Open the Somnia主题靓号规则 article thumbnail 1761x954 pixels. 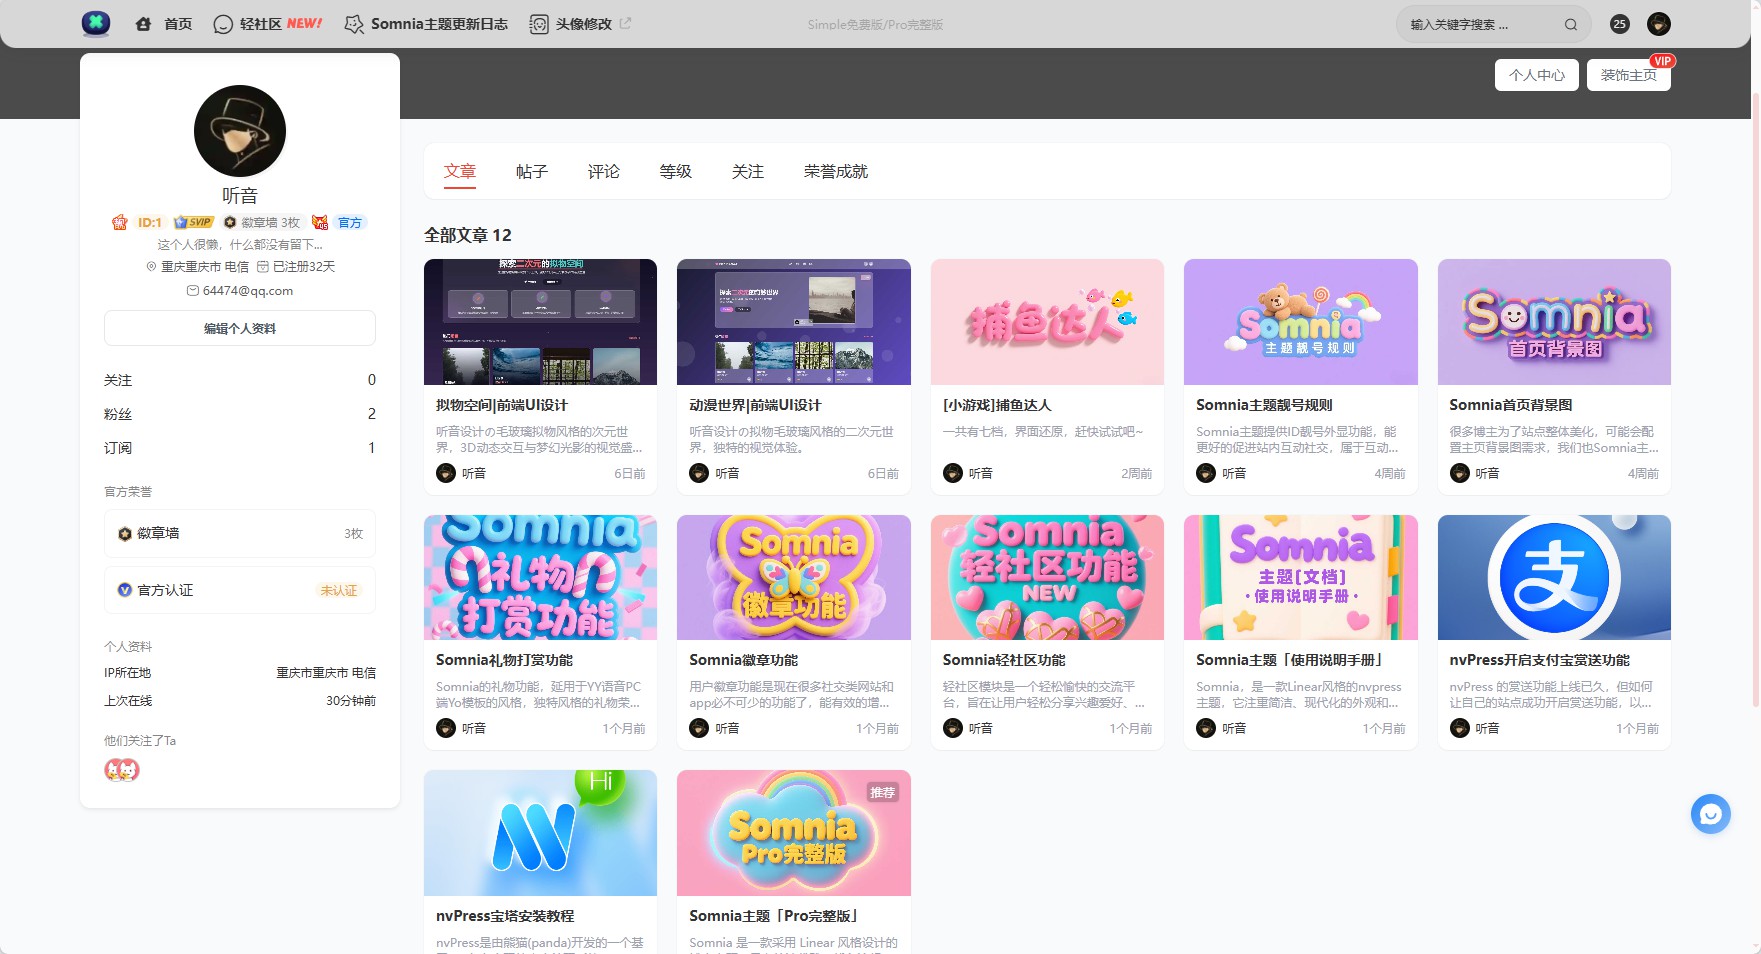pyautogui.click(x=1301, y=322)
